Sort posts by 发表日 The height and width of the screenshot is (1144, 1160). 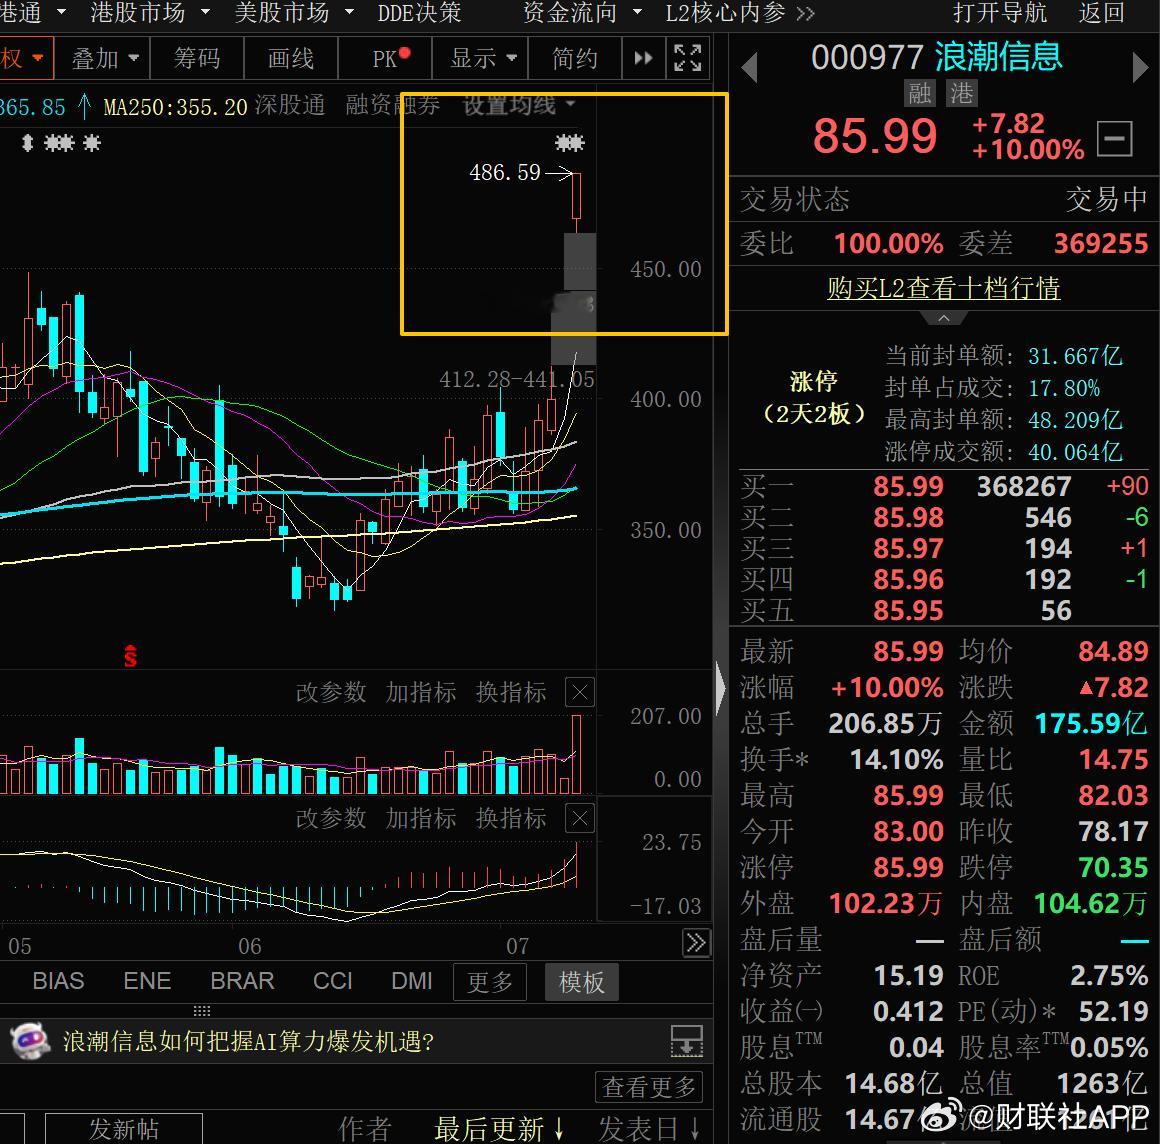click(x=649, y=1129)
